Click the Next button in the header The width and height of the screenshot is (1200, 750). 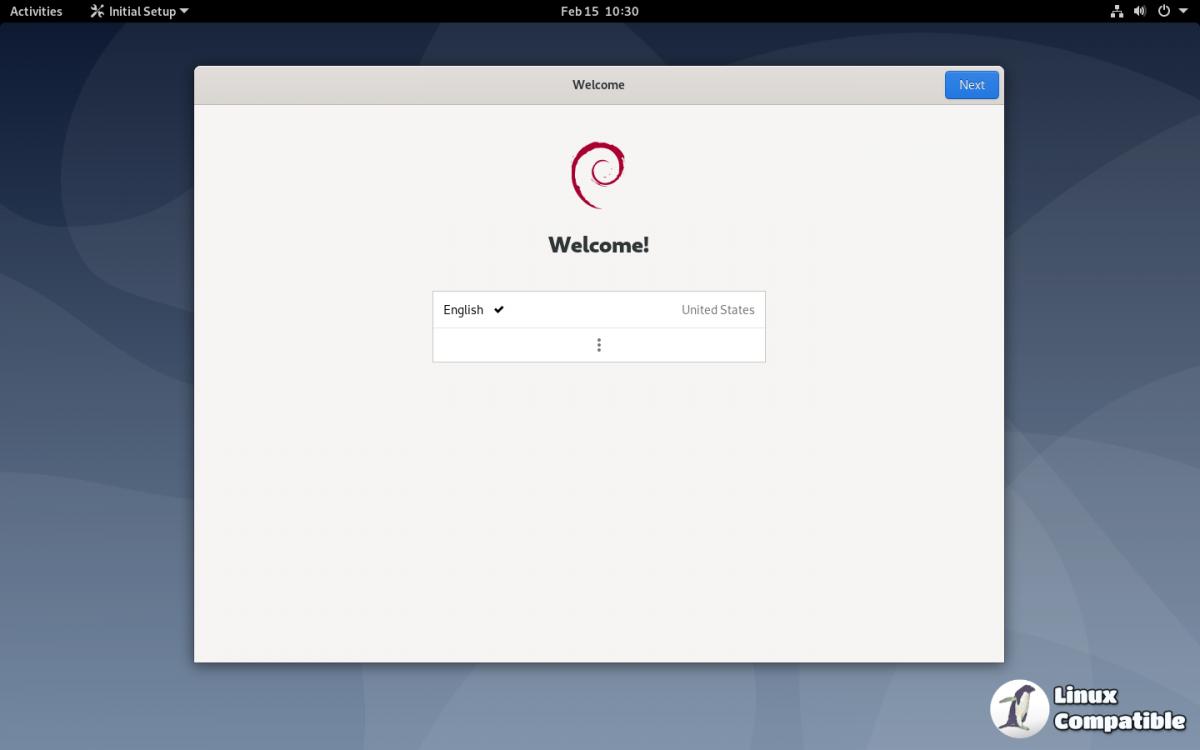(971, 85)
